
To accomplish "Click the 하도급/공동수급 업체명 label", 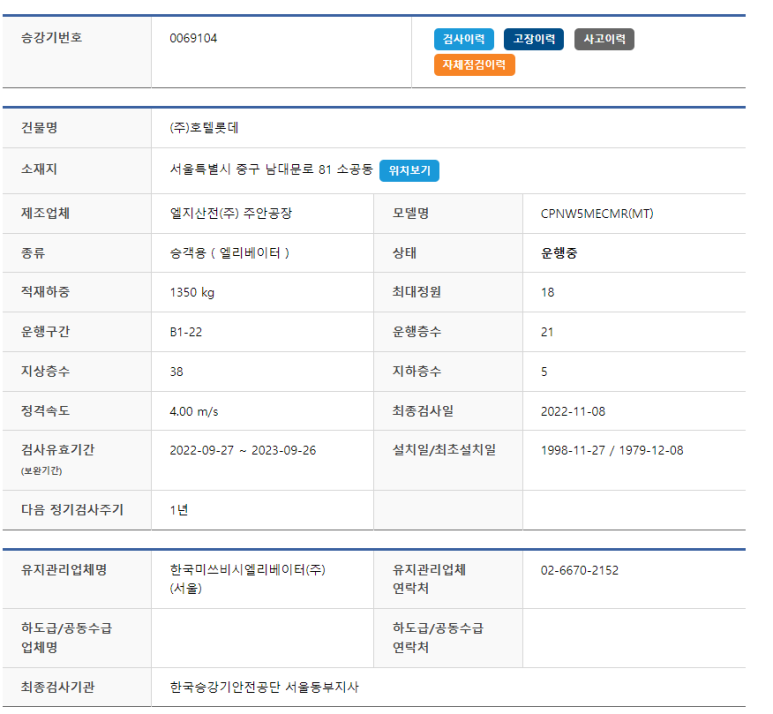I will pos(66,638).
